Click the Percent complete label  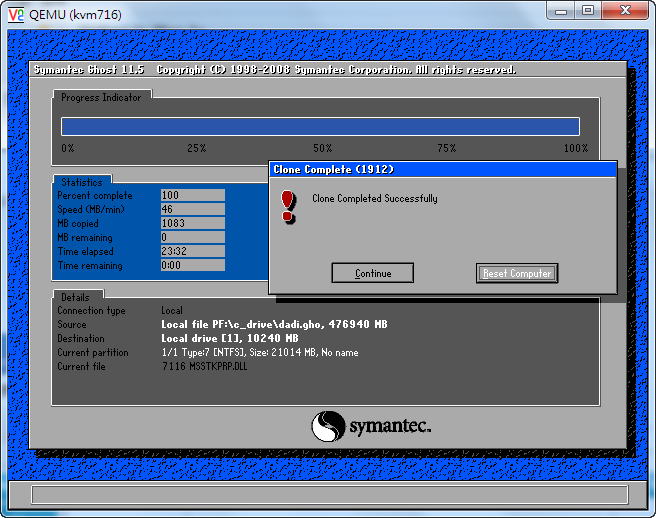(x=95, y=195)
